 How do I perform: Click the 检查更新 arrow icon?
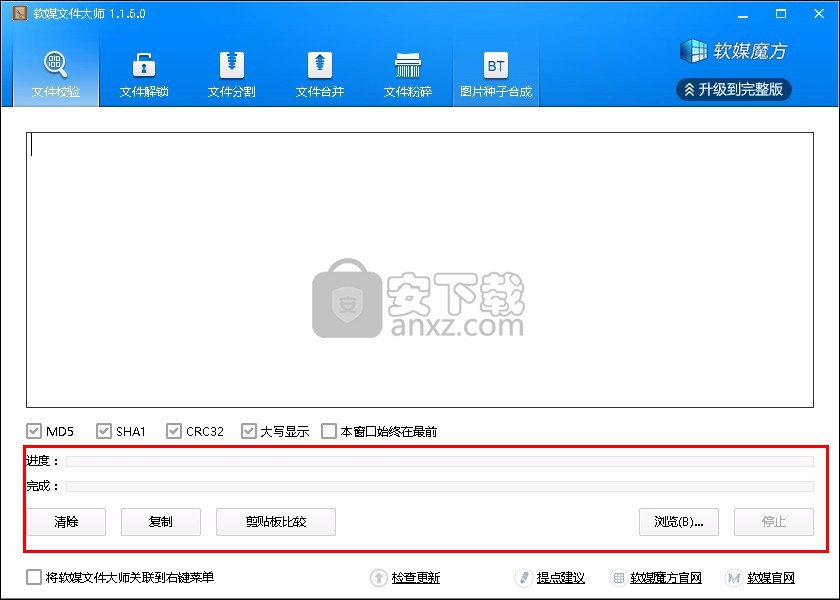[x=379, y=578]
